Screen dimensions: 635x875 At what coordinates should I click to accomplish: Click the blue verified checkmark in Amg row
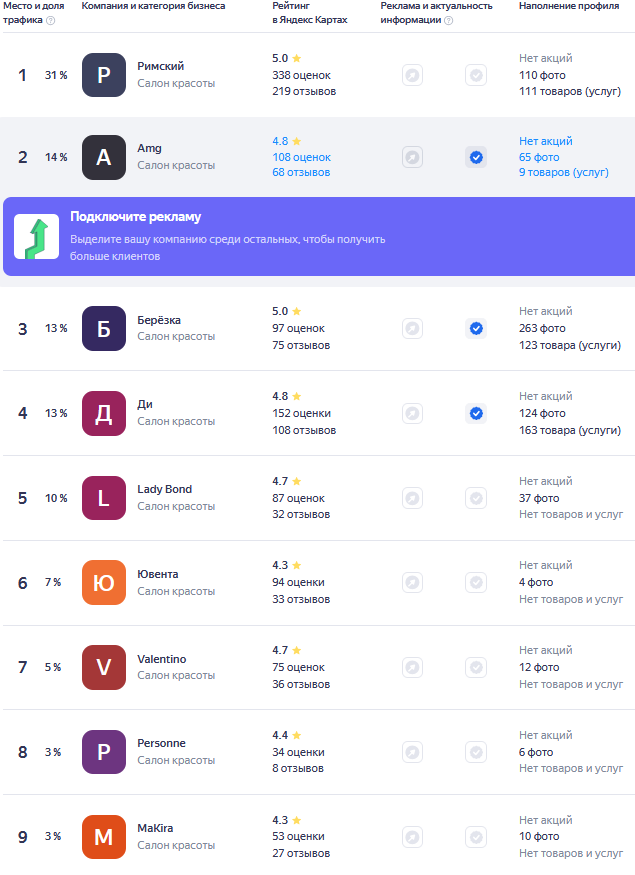coord(476,157)
